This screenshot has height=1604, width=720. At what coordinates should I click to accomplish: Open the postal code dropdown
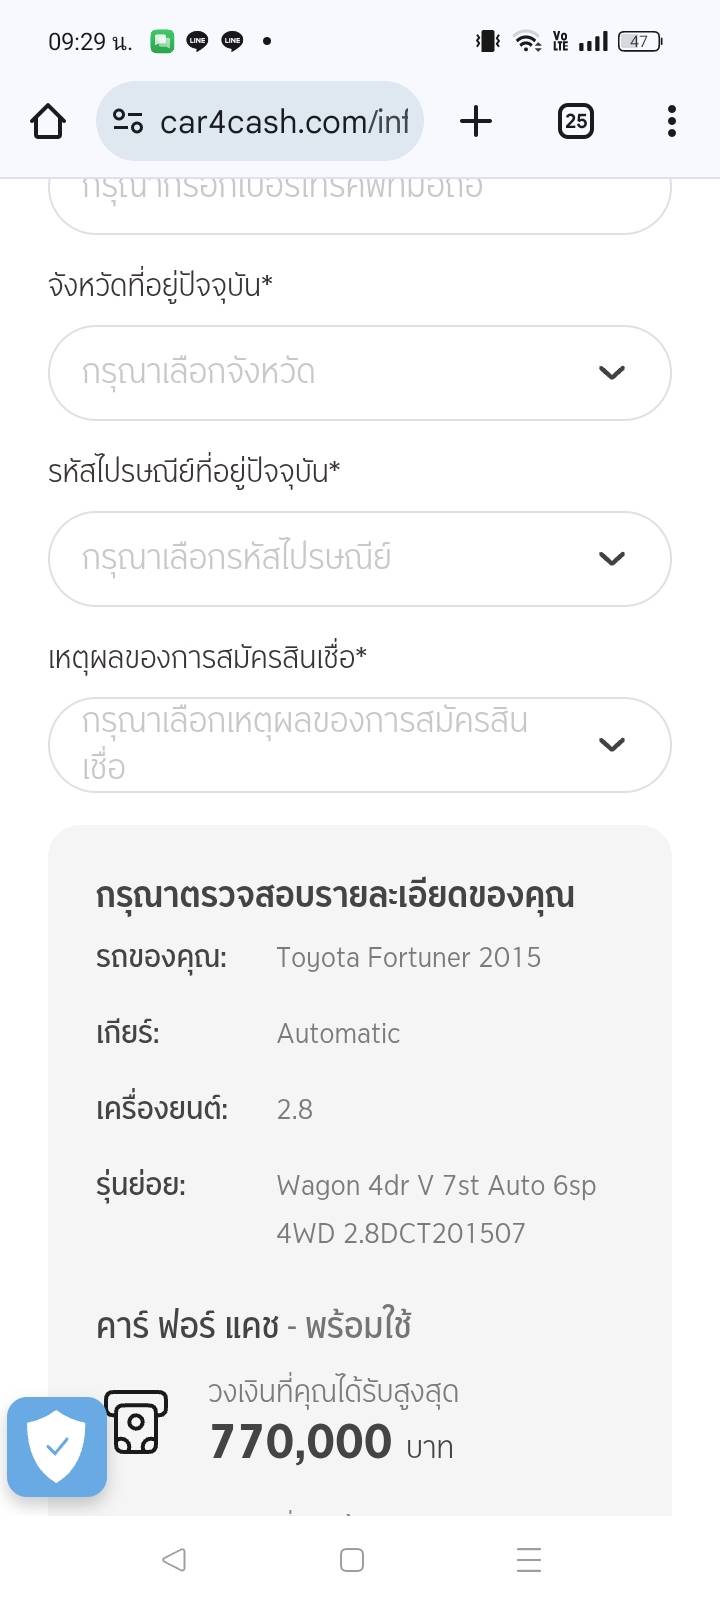(330, 559)
